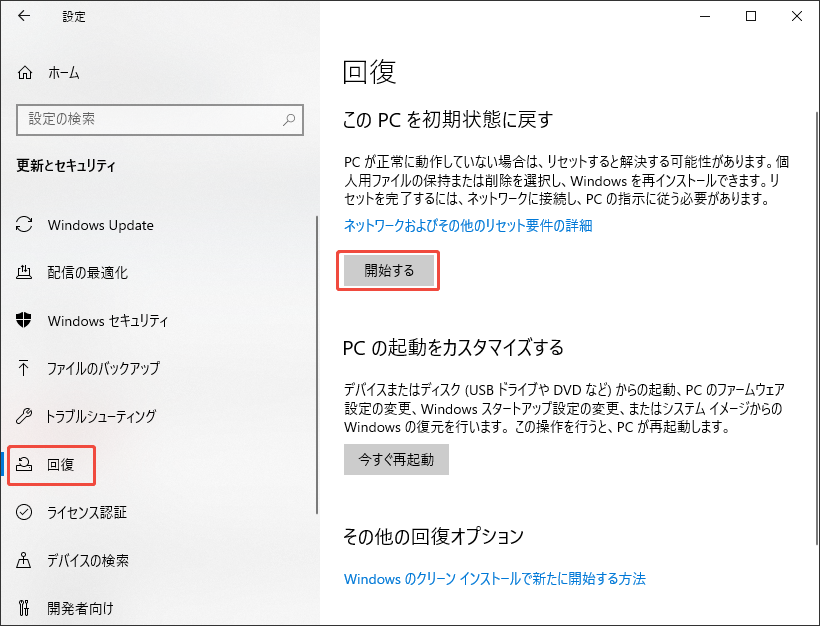Click the トラブルシューティング wrench icon
The width and height of the screenshot is (820, 626).
click(x=24, y=416)
